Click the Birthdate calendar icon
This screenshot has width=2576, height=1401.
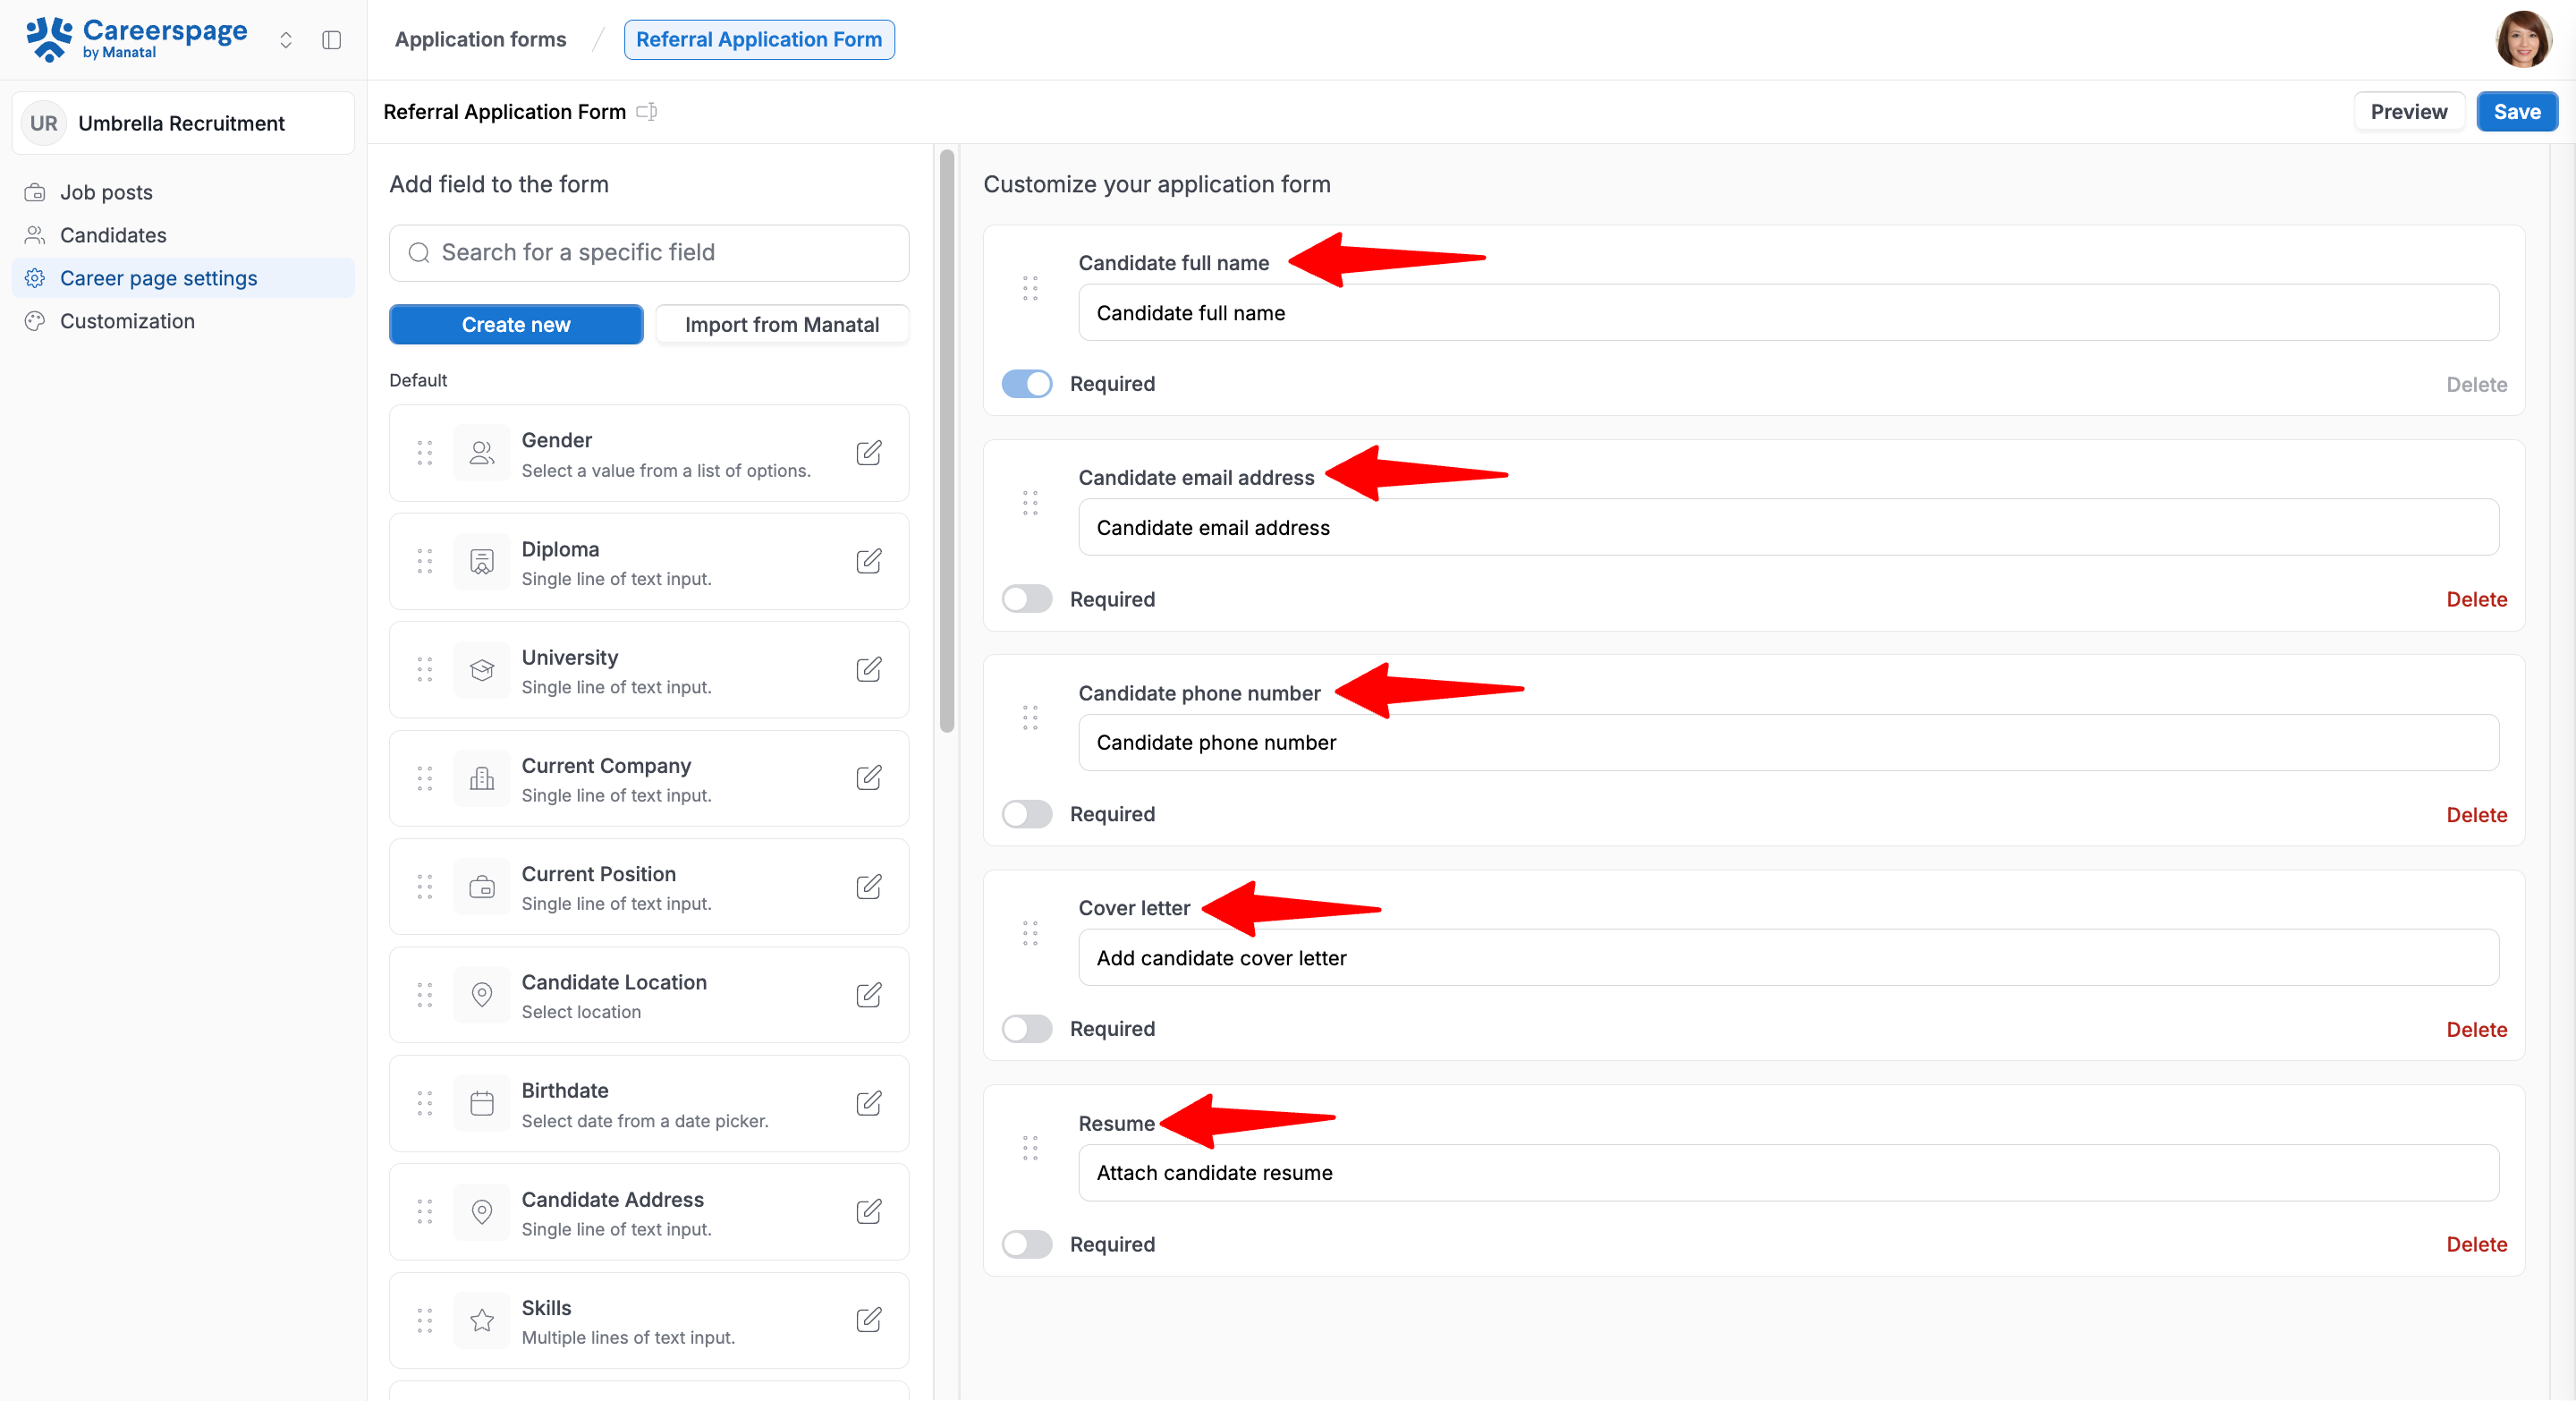(482, 1104)
